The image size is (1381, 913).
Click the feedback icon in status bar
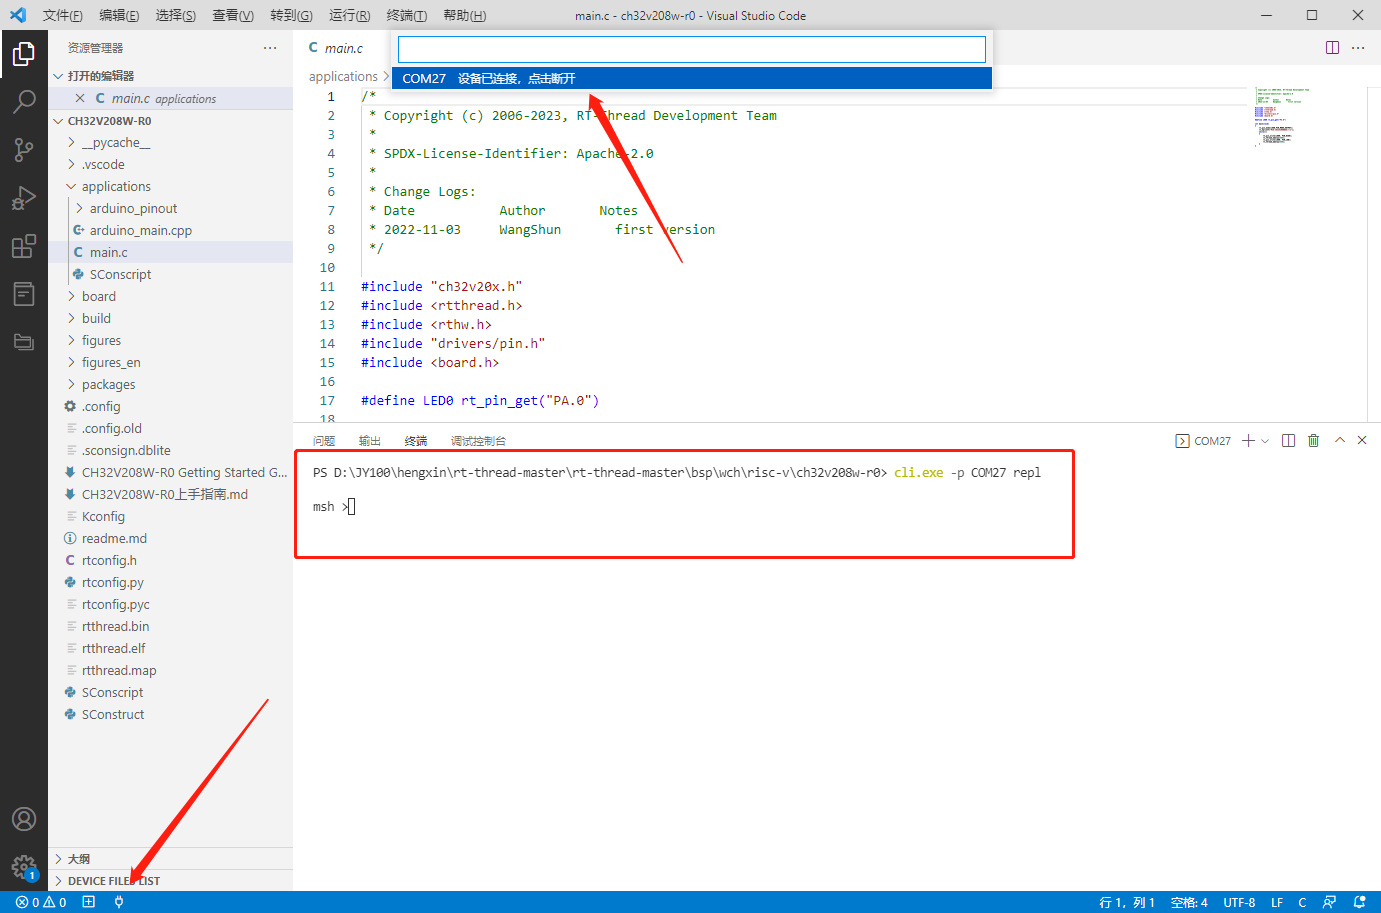coord(1329,902)
